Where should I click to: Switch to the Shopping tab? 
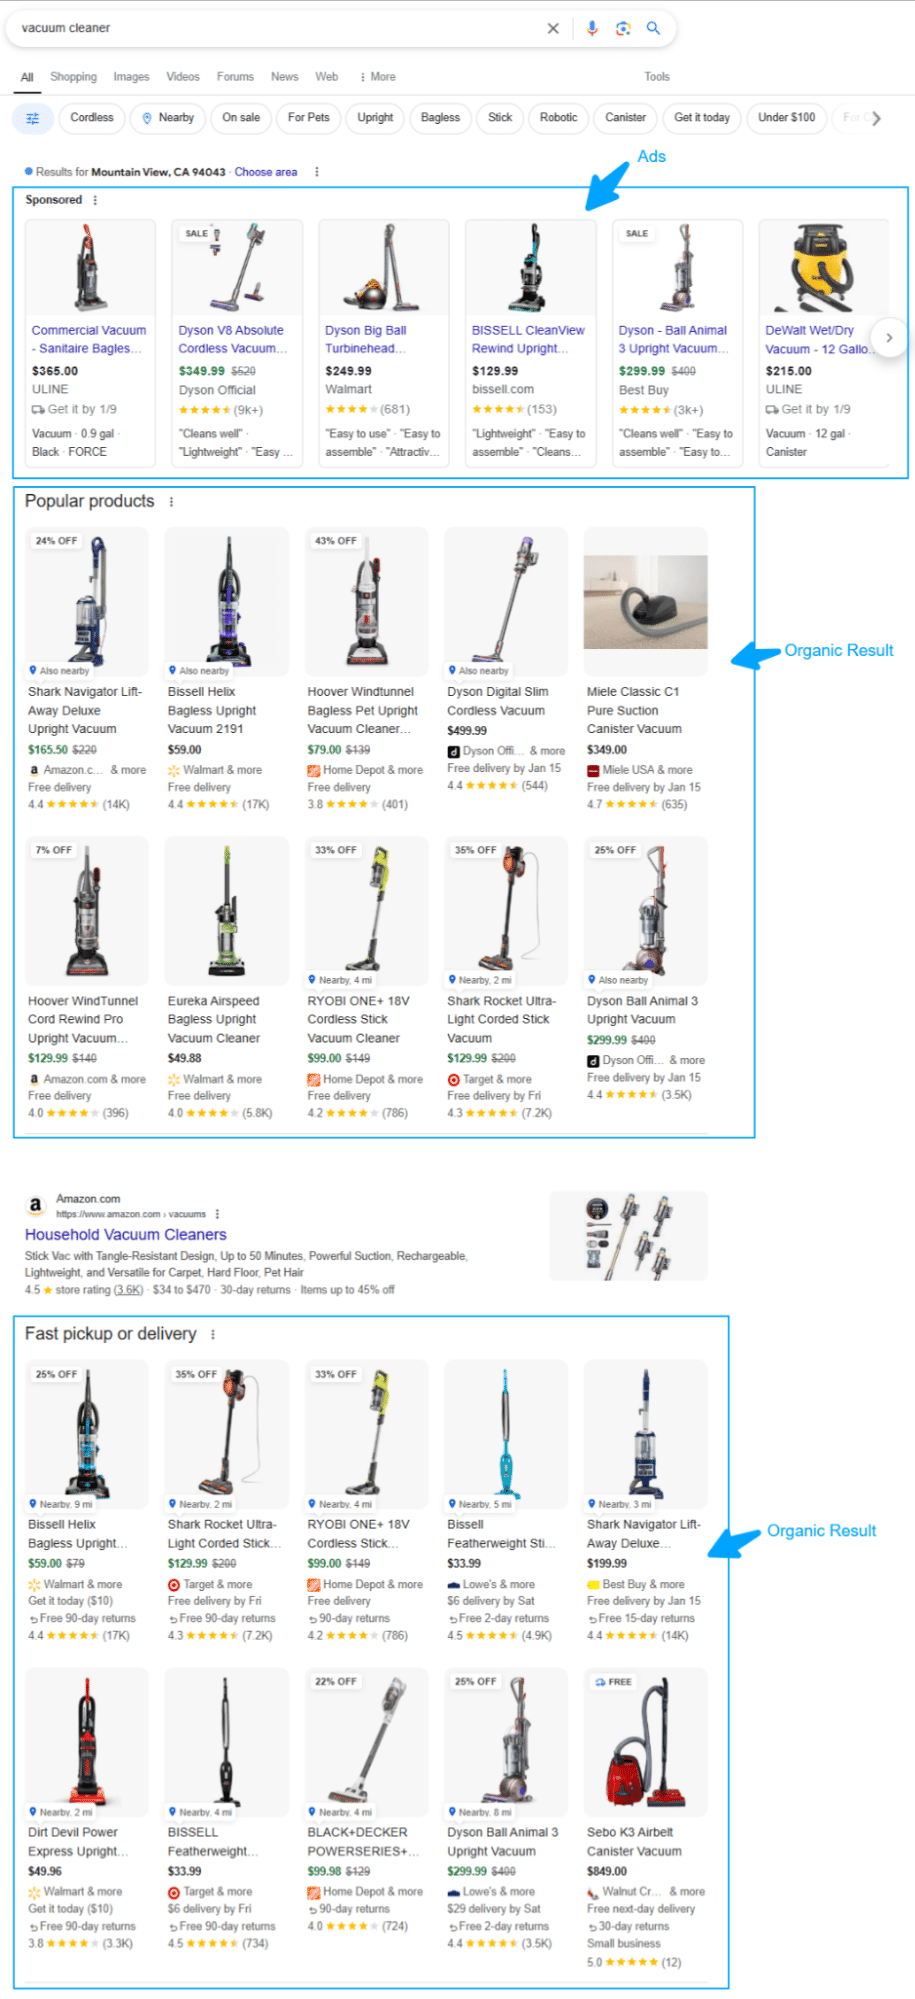(x=74, y=77)
